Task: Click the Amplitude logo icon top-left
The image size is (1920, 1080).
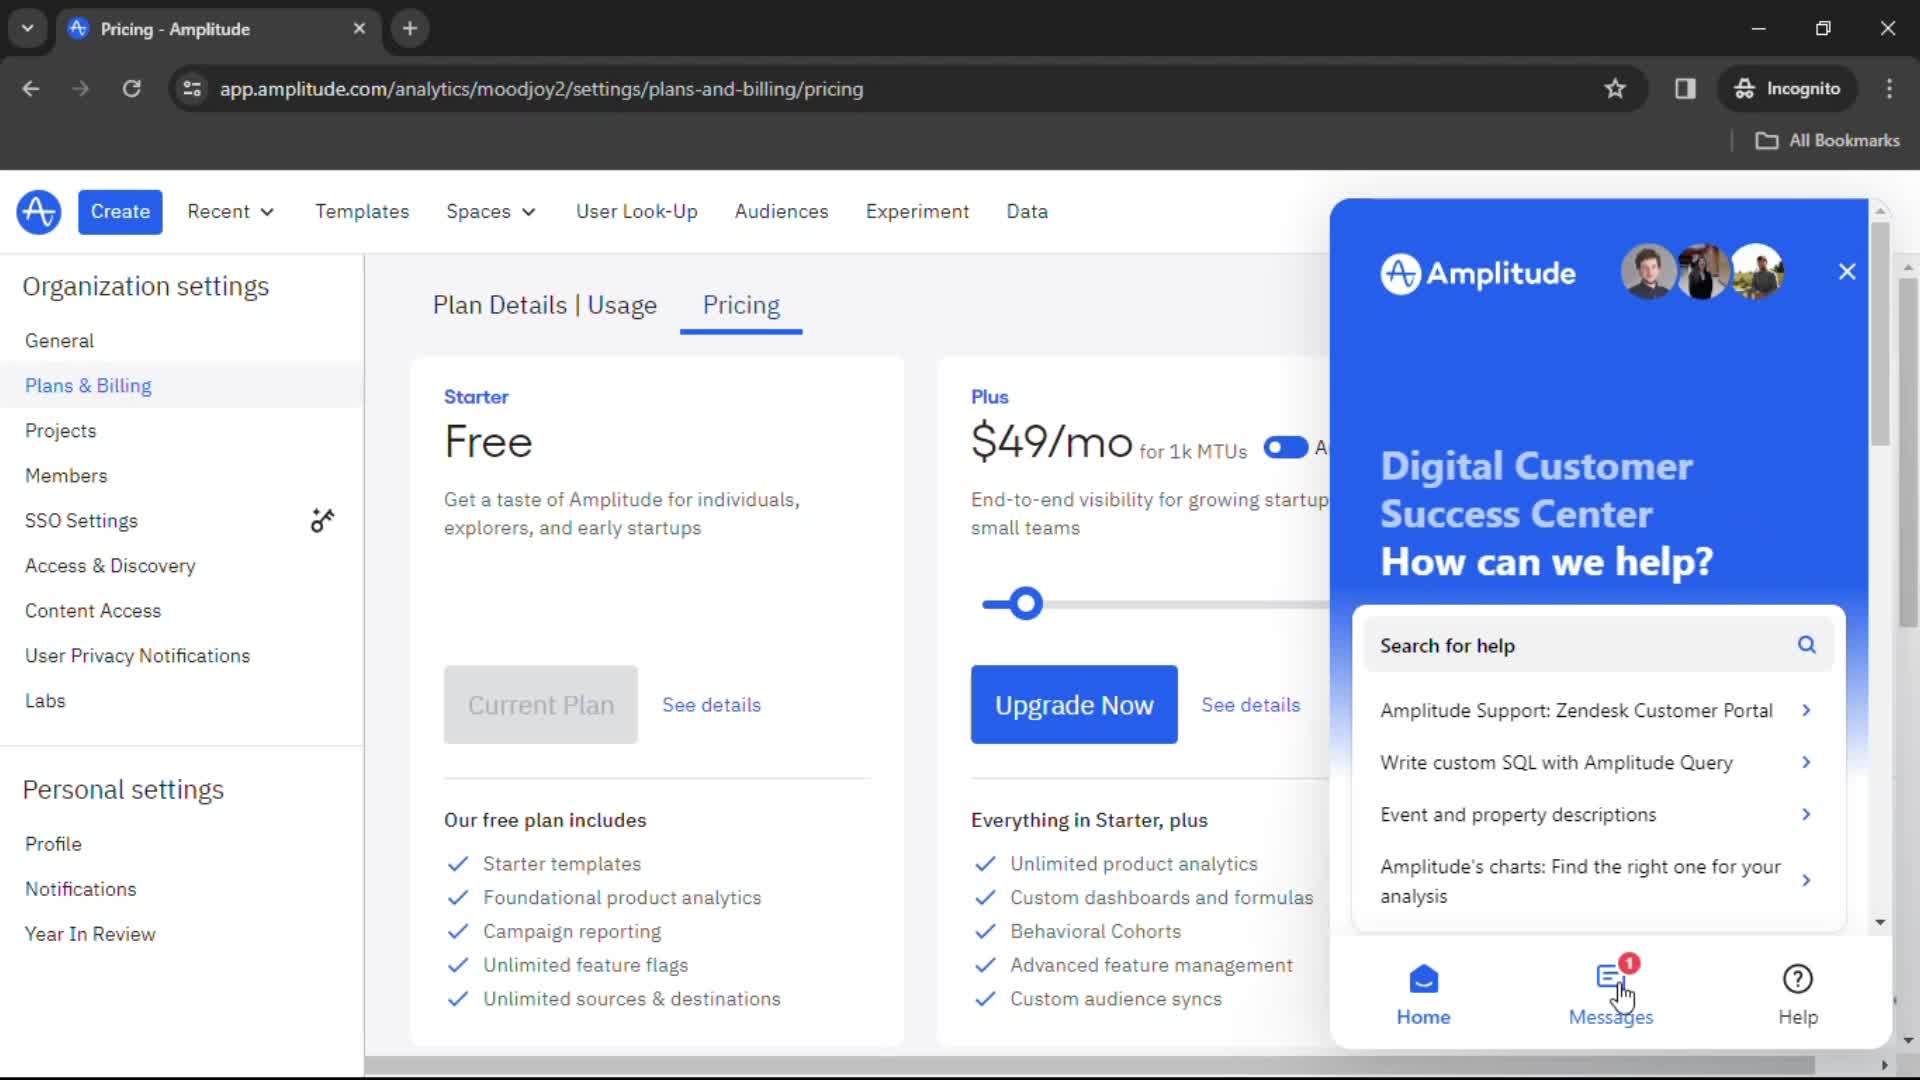Action: point(40,211)
